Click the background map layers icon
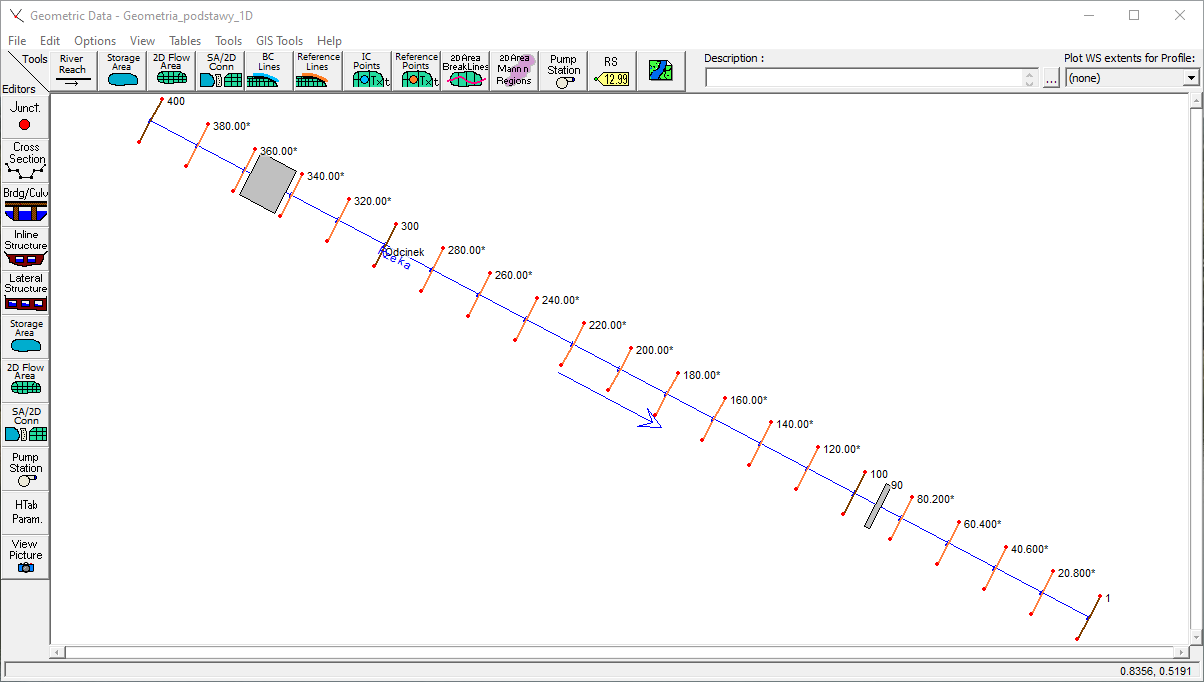This screenshot has width=1204, height=682. click(660, 71)
